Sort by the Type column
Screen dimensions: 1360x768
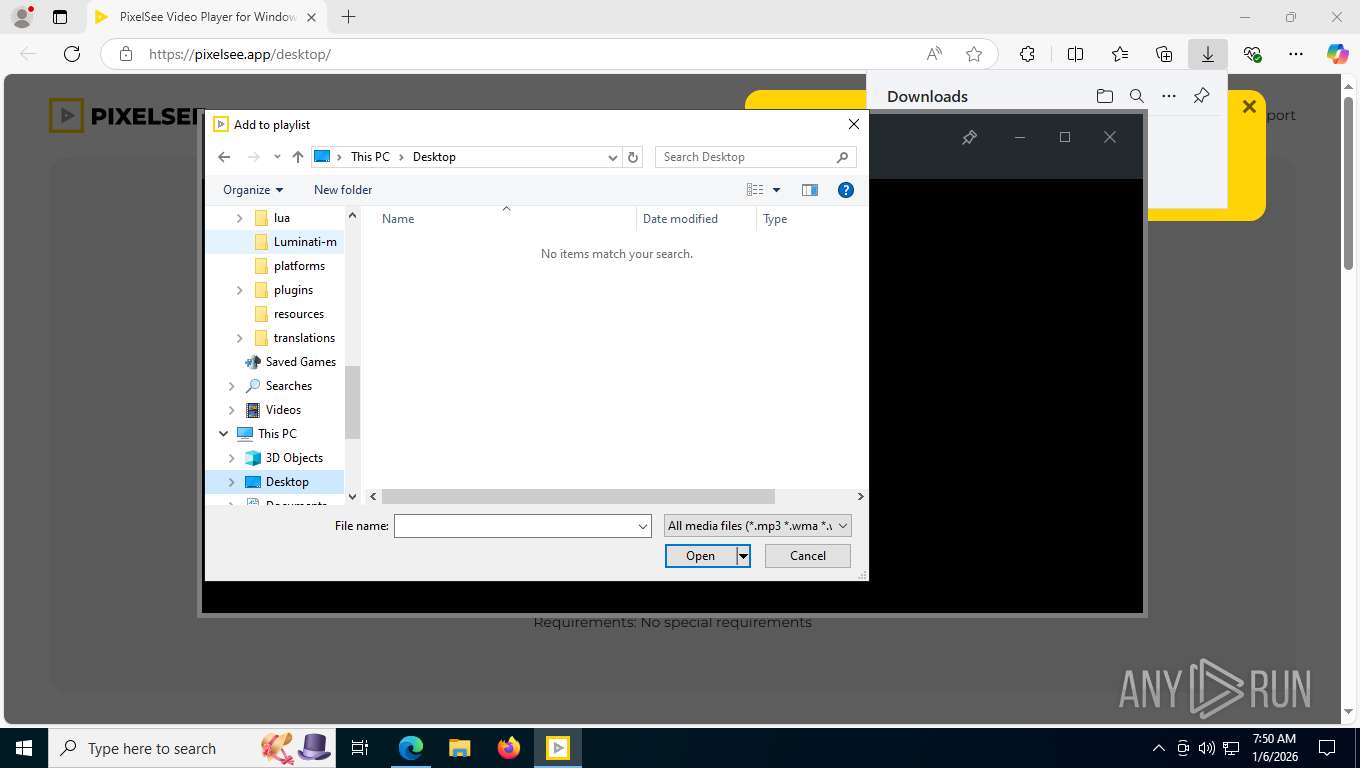[x=775, y=219]
